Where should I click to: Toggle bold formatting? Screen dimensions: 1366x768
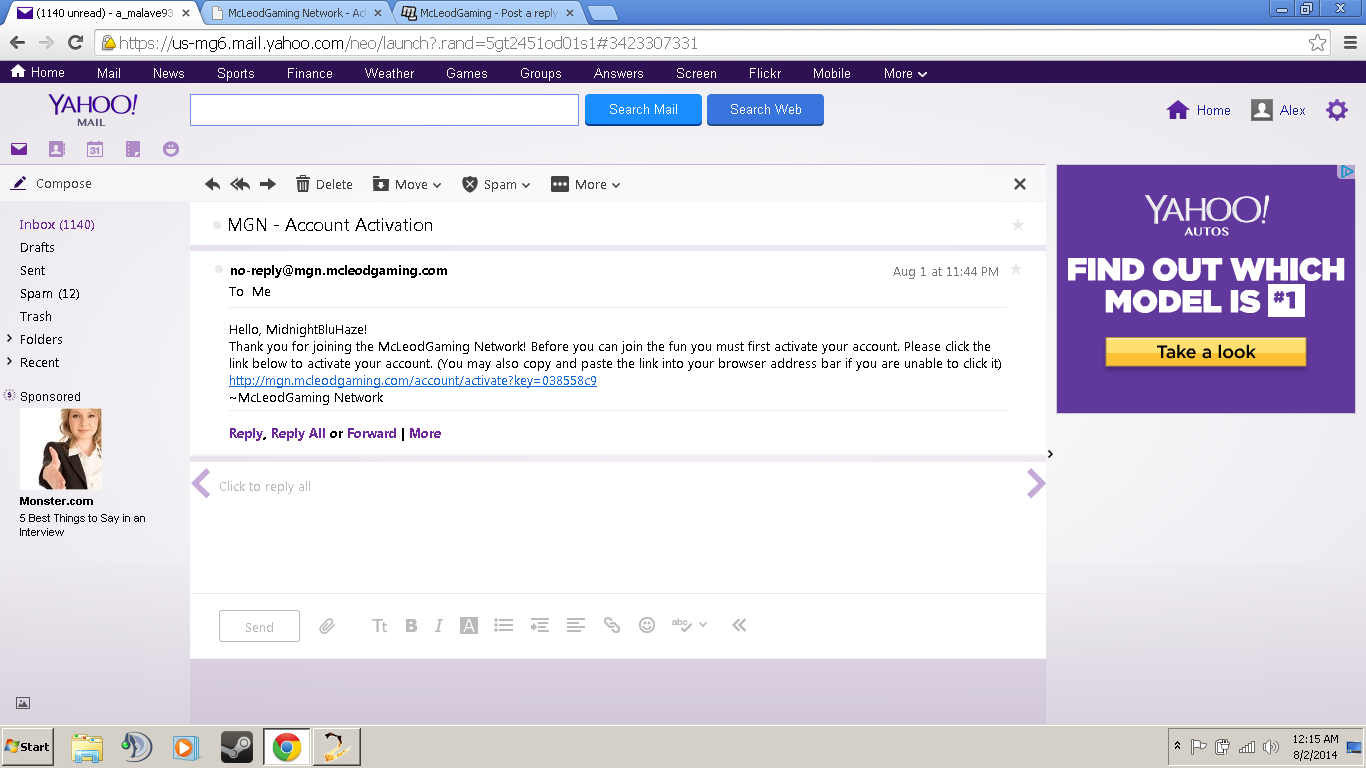411,626
